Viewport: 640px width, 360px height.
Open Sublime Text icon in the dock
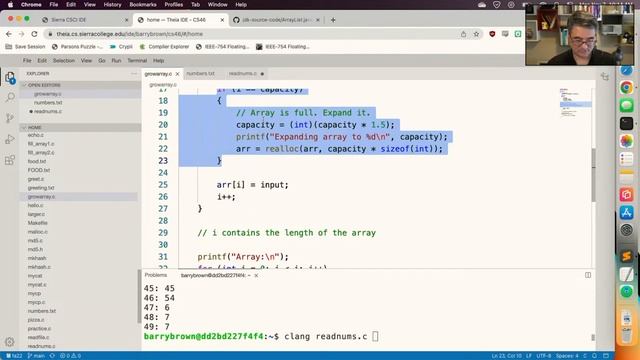[627, 256]
